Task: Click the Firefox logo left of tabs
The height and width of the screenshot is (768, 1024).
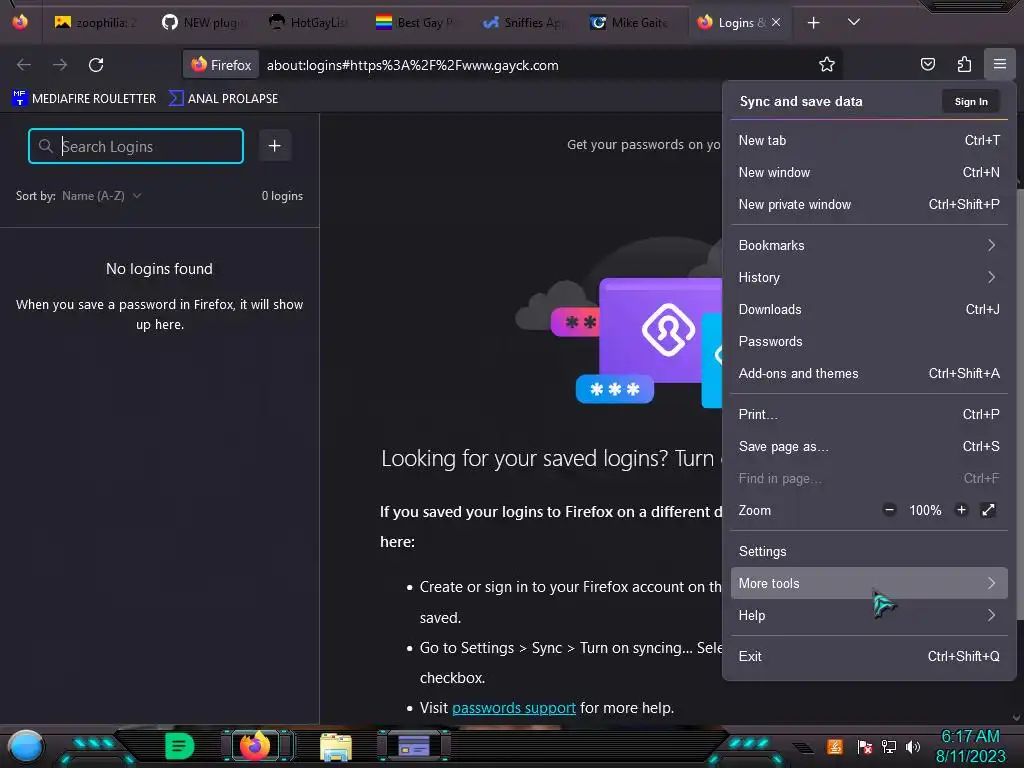Action: pos(20,22)
